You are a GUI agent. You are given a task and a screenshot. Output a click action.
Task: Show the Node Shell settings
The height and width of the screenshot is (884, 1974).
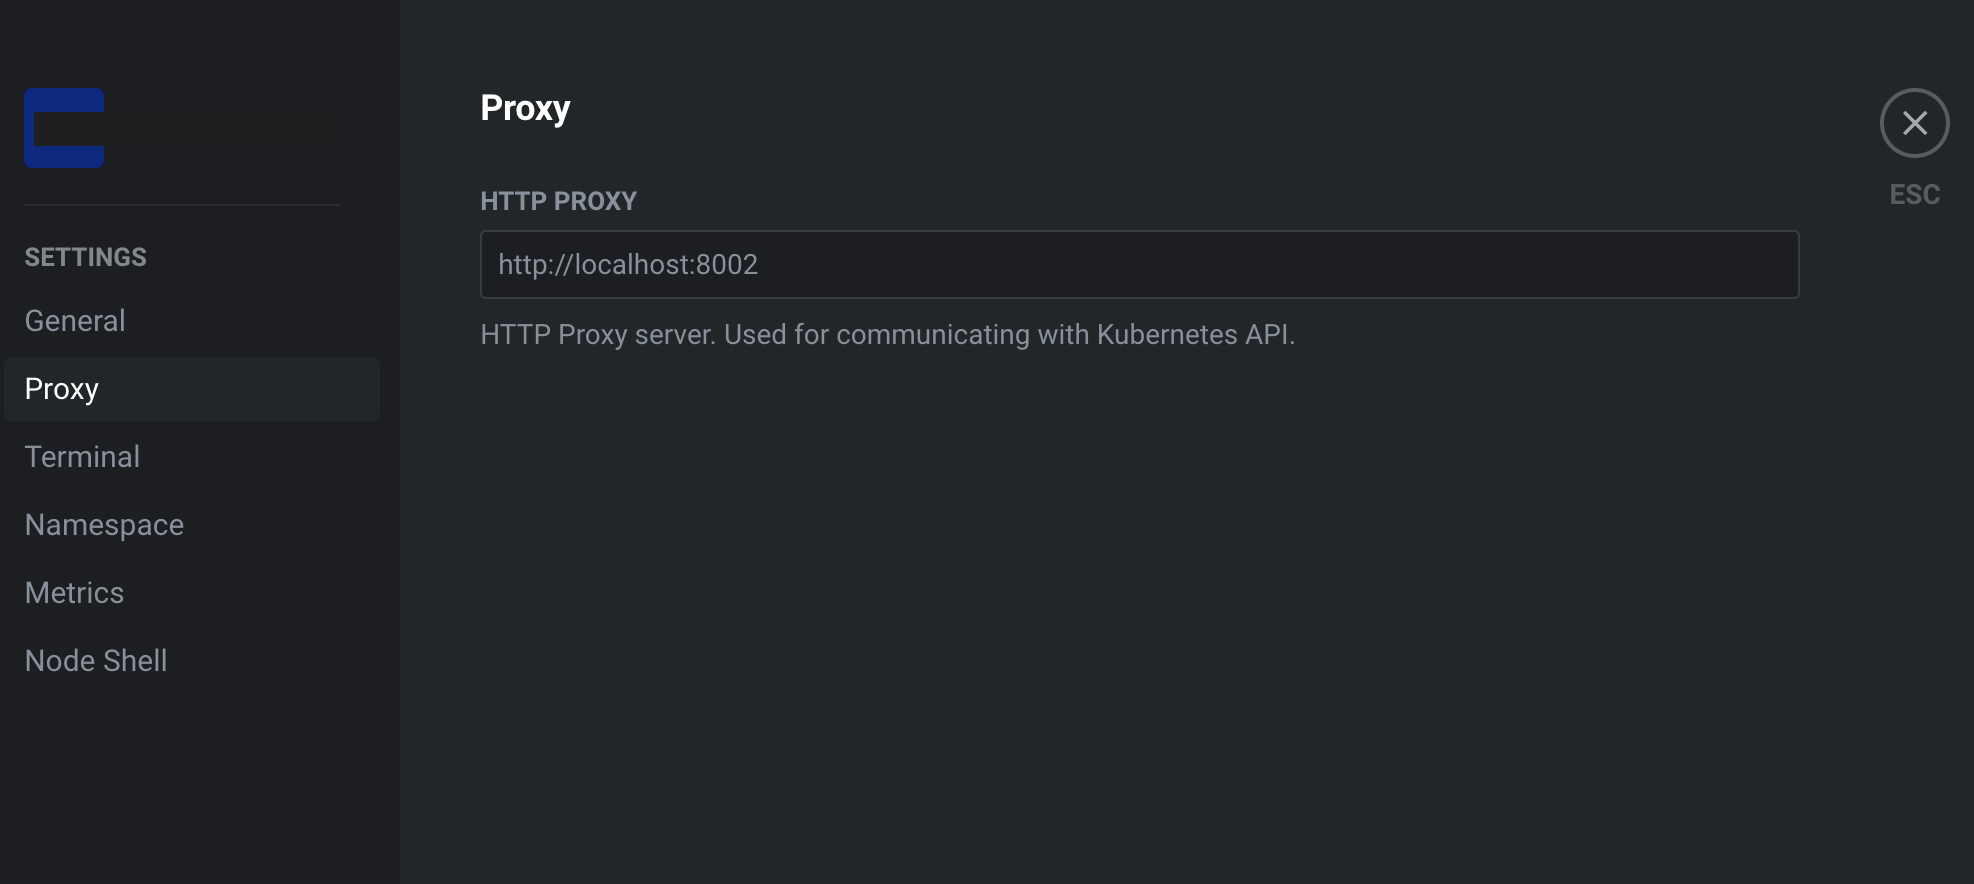(x=96, y=661)
